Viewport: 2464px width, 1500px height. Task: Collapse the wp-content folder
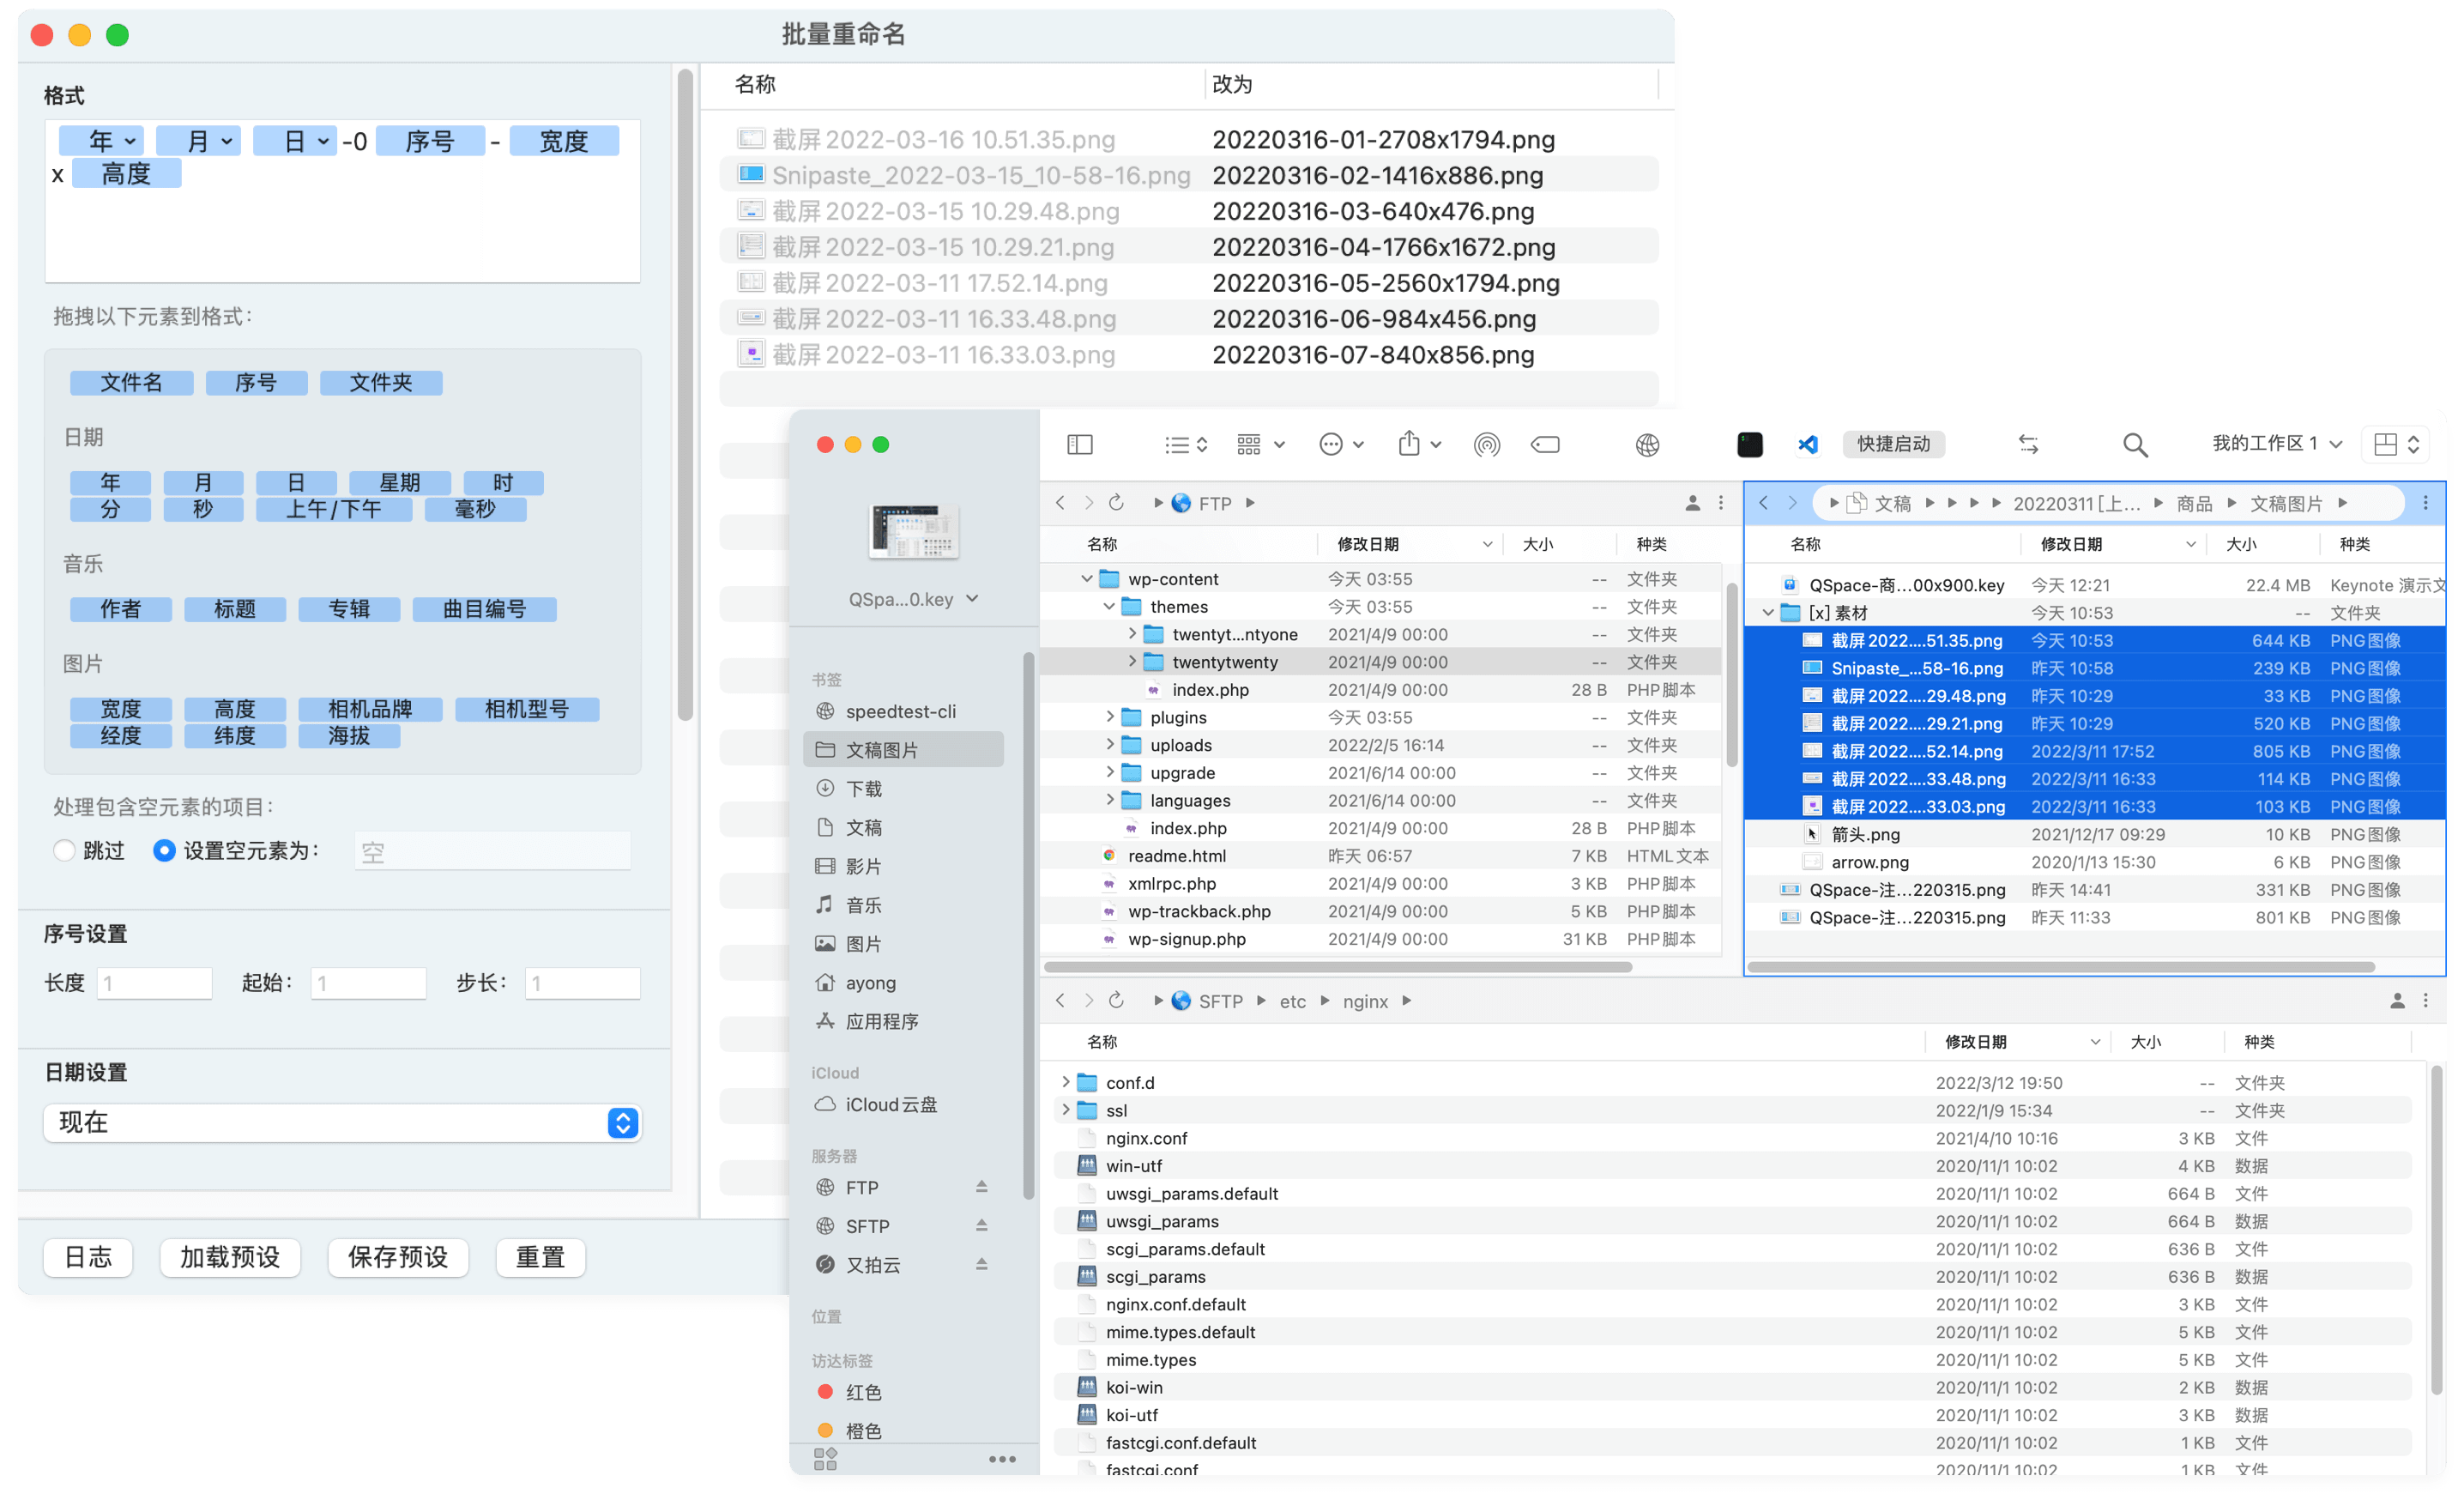[1086, 578]
